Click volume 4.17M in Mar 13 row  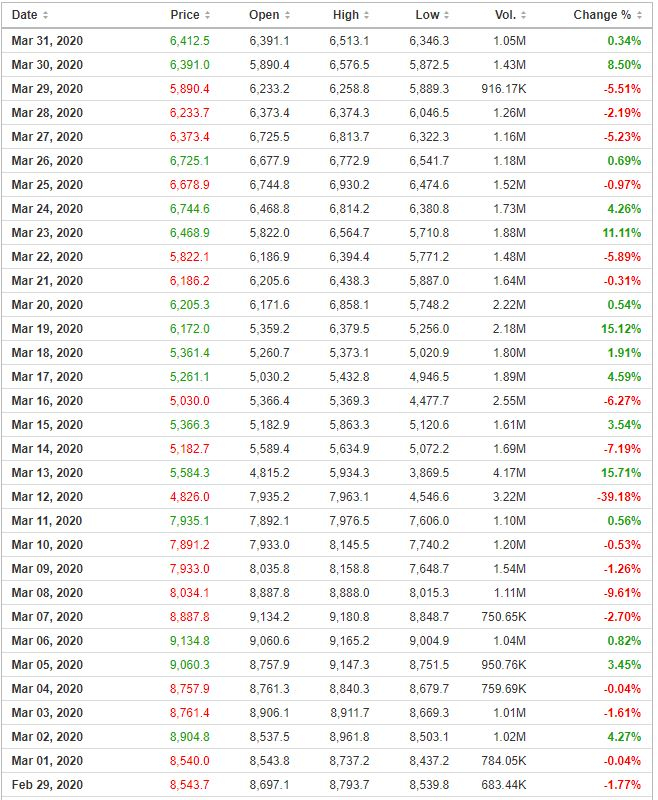pos(509,473)
